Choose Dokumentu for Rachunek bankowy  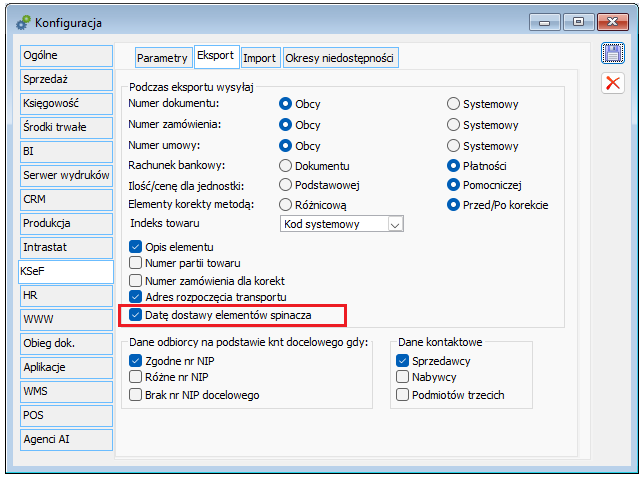(x=285, y=166)
